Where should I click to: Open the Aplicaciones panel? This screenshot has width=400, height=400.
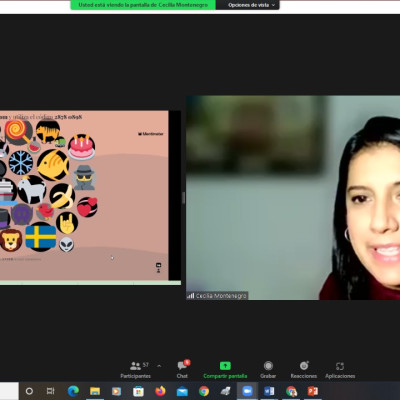(x=340, y=370)
